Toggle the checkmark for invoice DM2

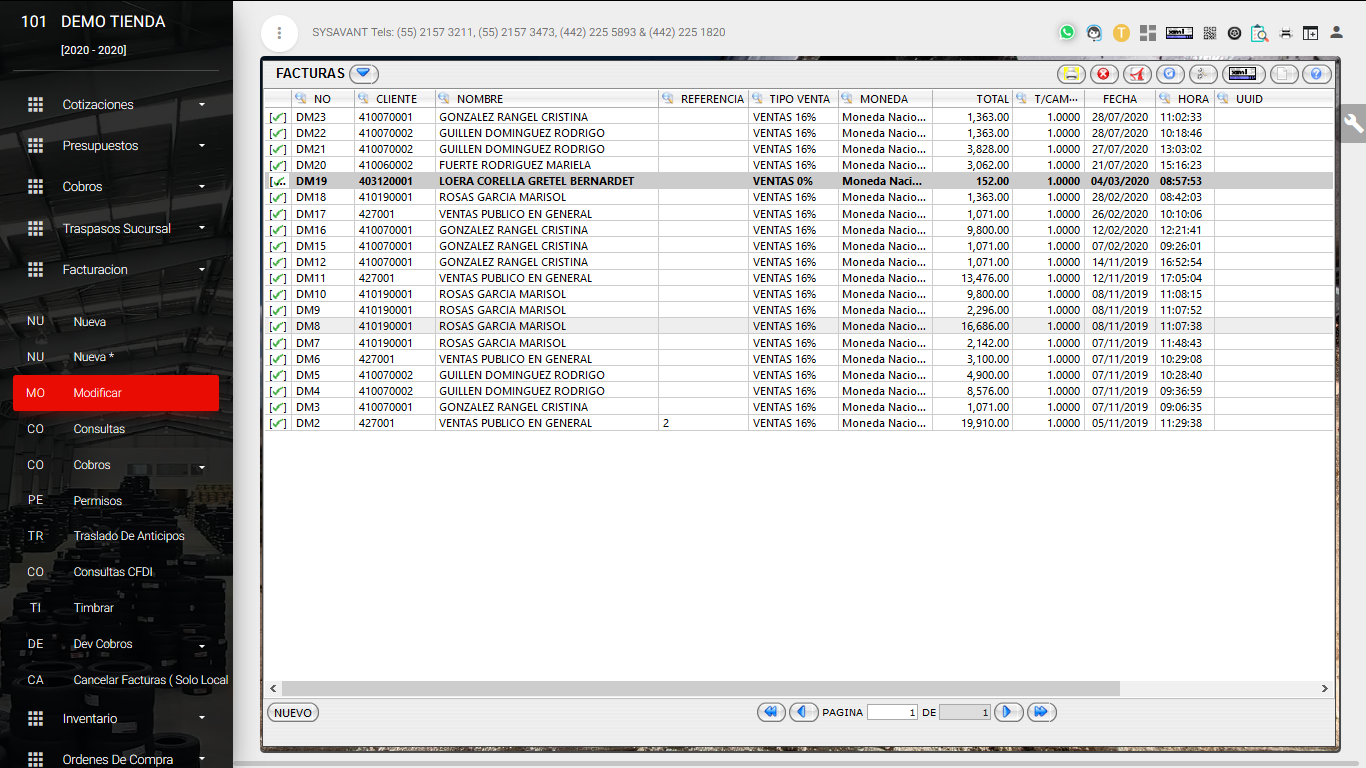(277, 423)
